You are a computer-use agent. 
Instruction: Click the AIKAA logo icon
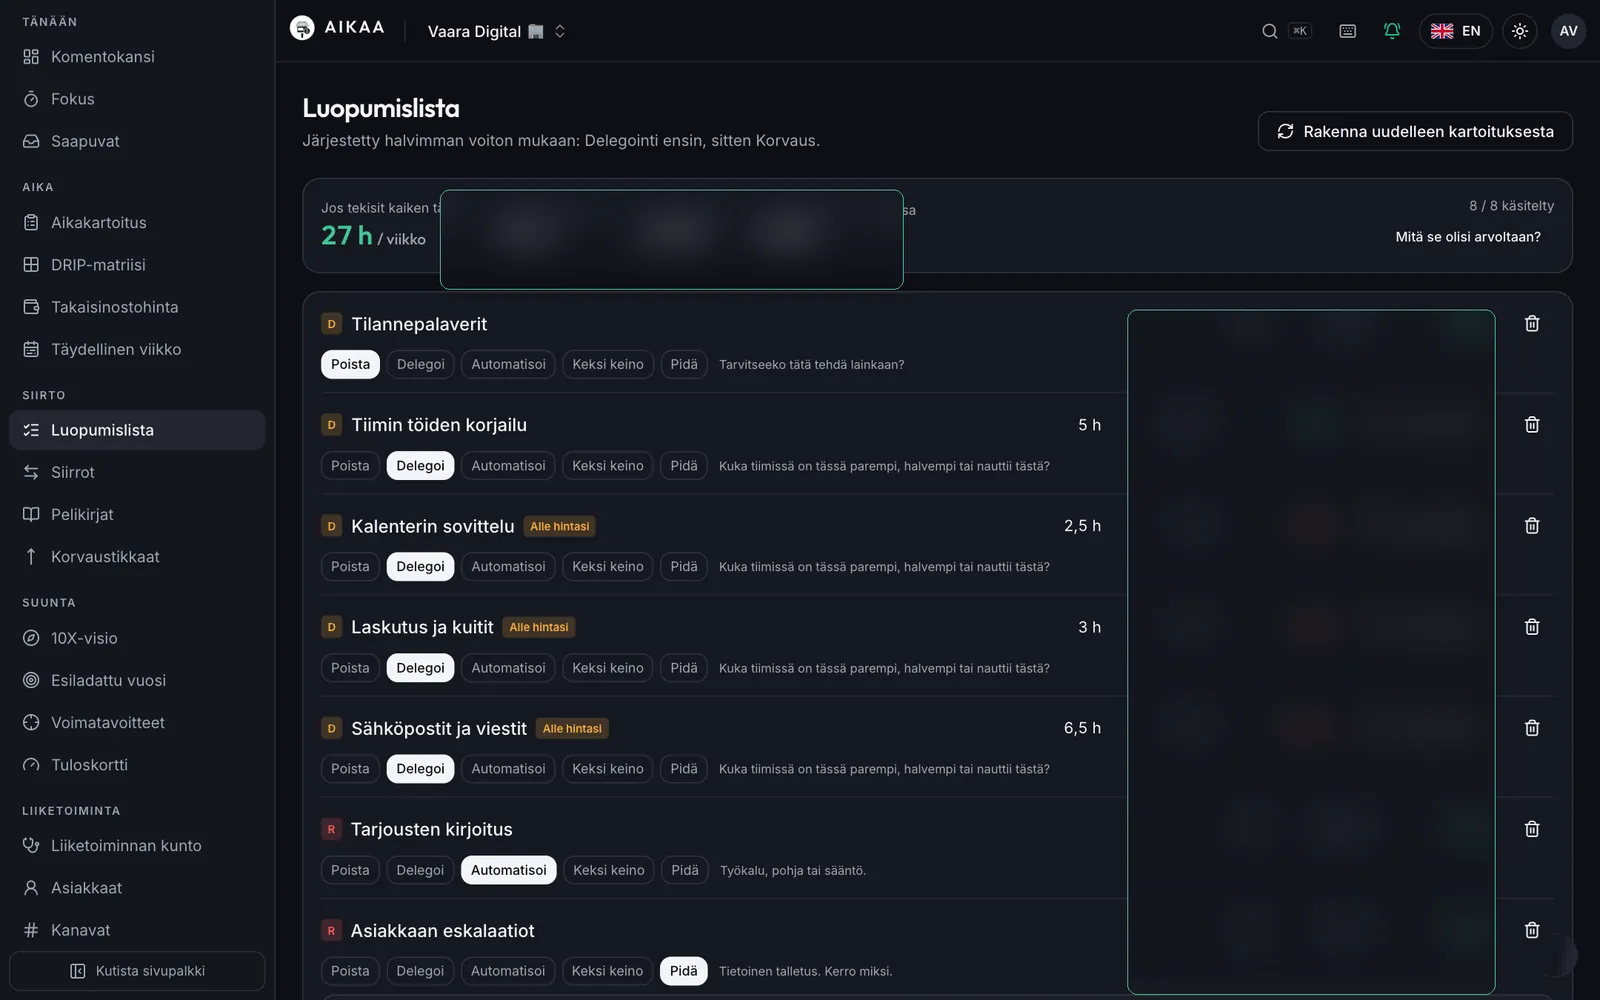pos(302,28)
